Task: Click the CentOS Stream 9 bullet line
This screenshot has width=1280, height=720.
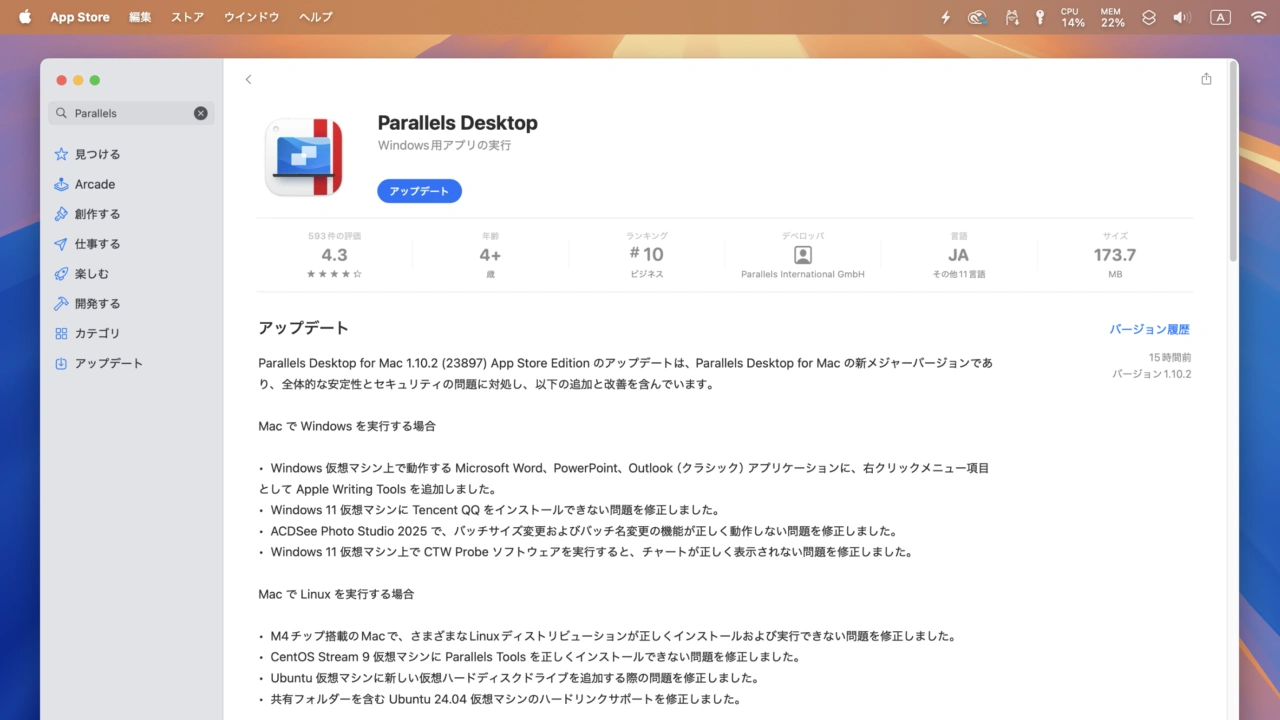Action: click(x=529, y=657)
